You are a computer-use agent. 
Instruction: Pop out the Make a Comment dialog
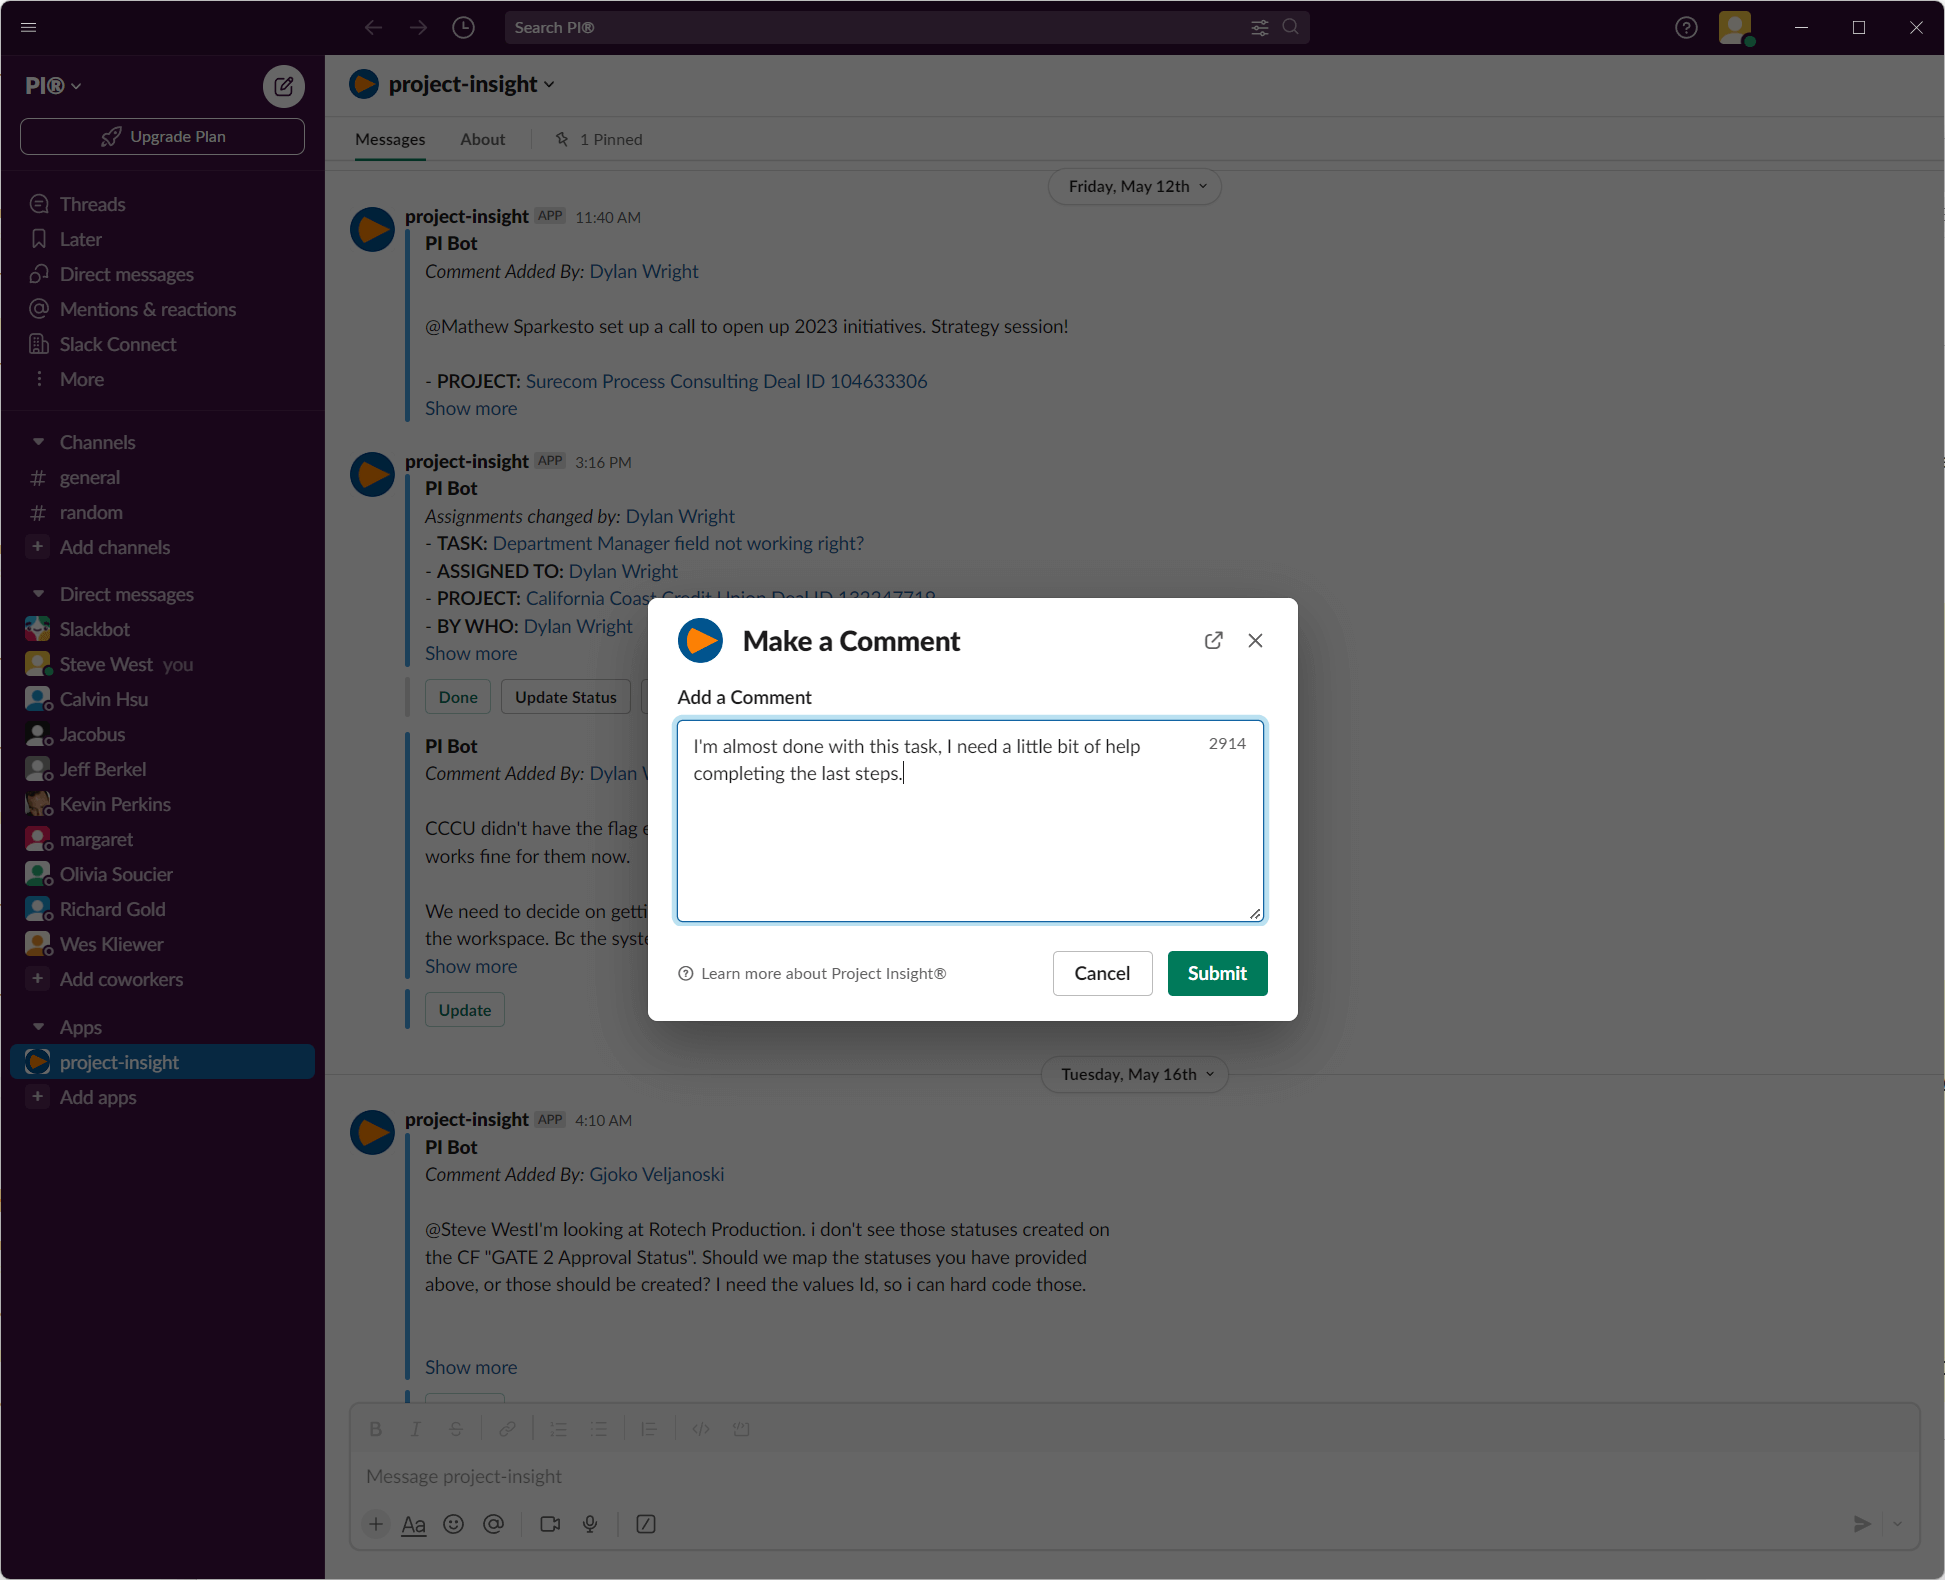(x=1214, y=640)
